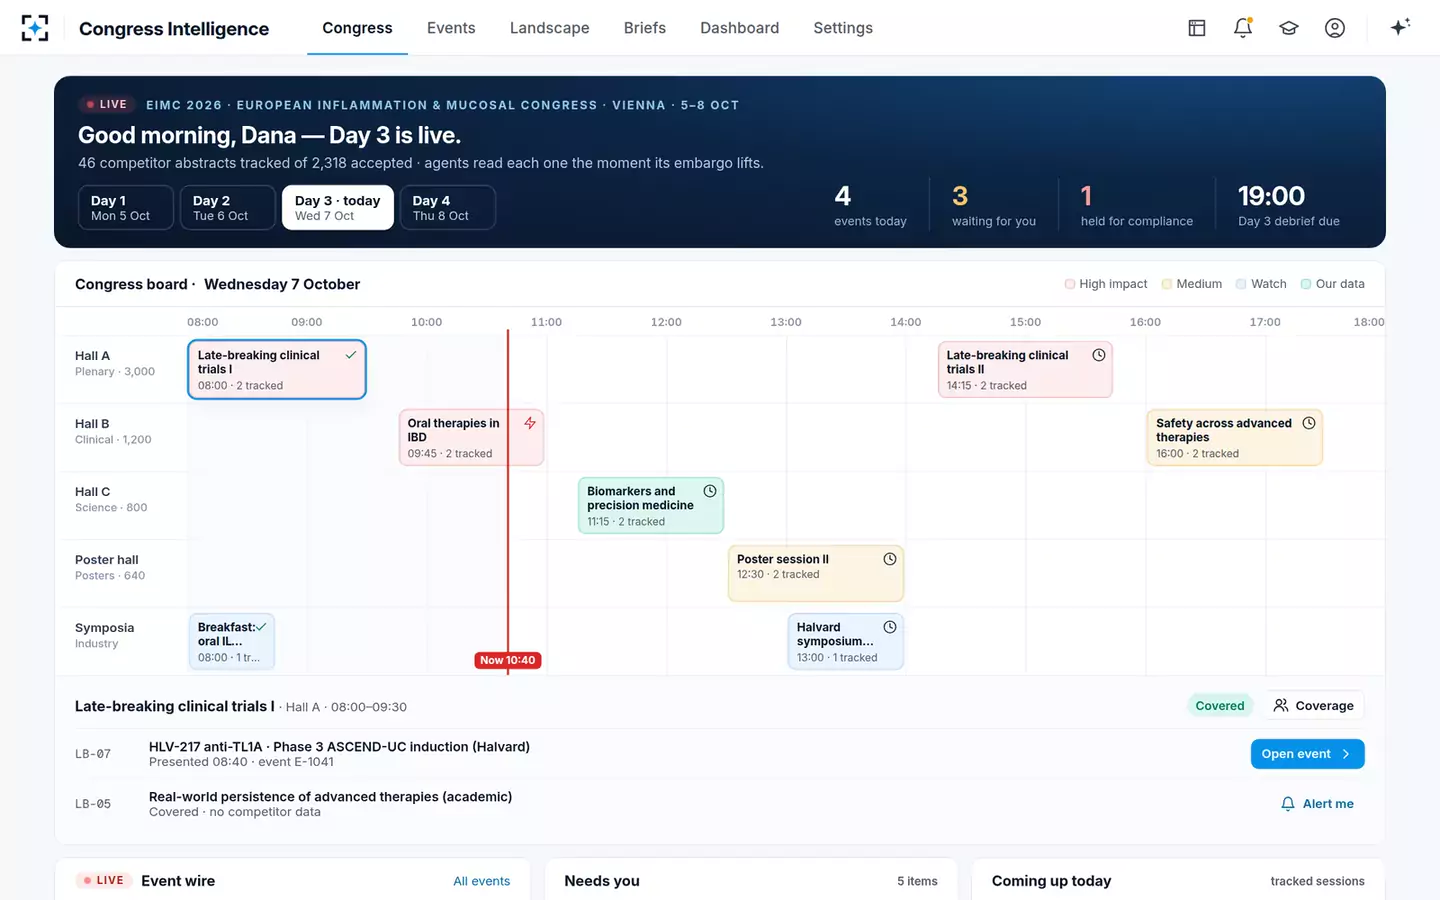The height and width of the screenshot is (900, 1440).
Task: Open the Coverage button
Action: point(1314,706)
